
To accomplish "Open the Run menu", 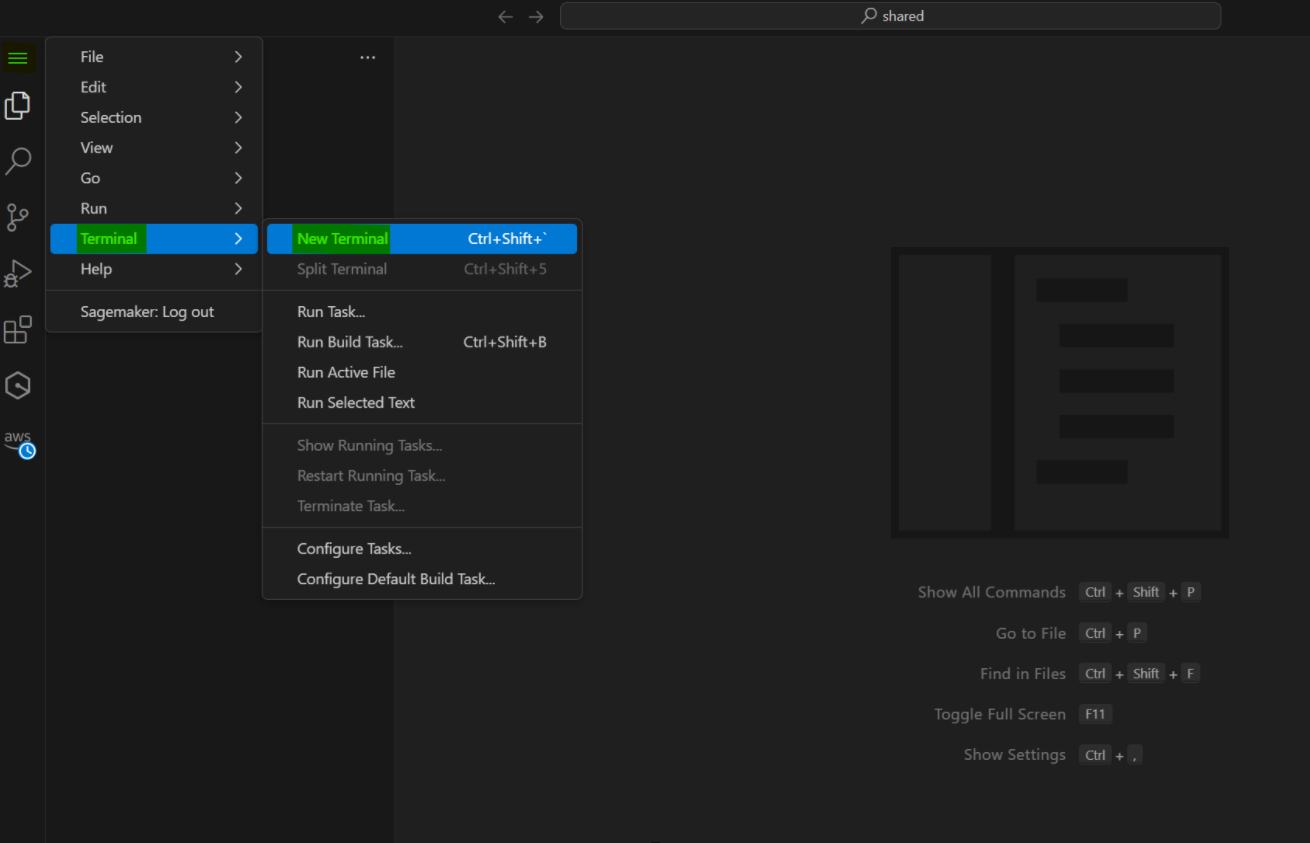I will 154,208.
